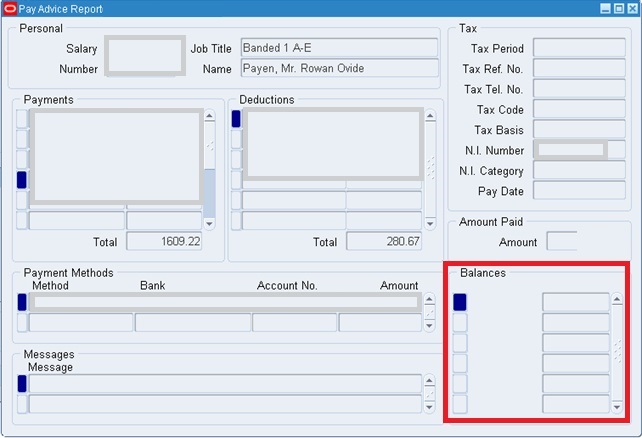Viewport: 642px width, 438px height.
Task: Click the Payment Methods scrollbar down arrow
Action: click(429, 326)
